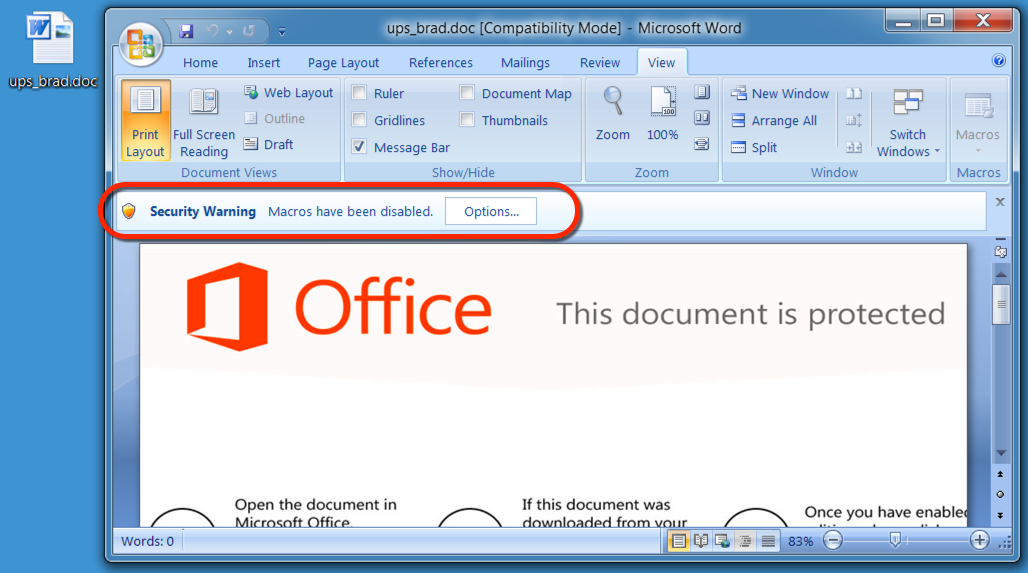Select Full Screen Reading status bar icon
The height and width of the screenshot is (573, 1028).
click(701, 541)
